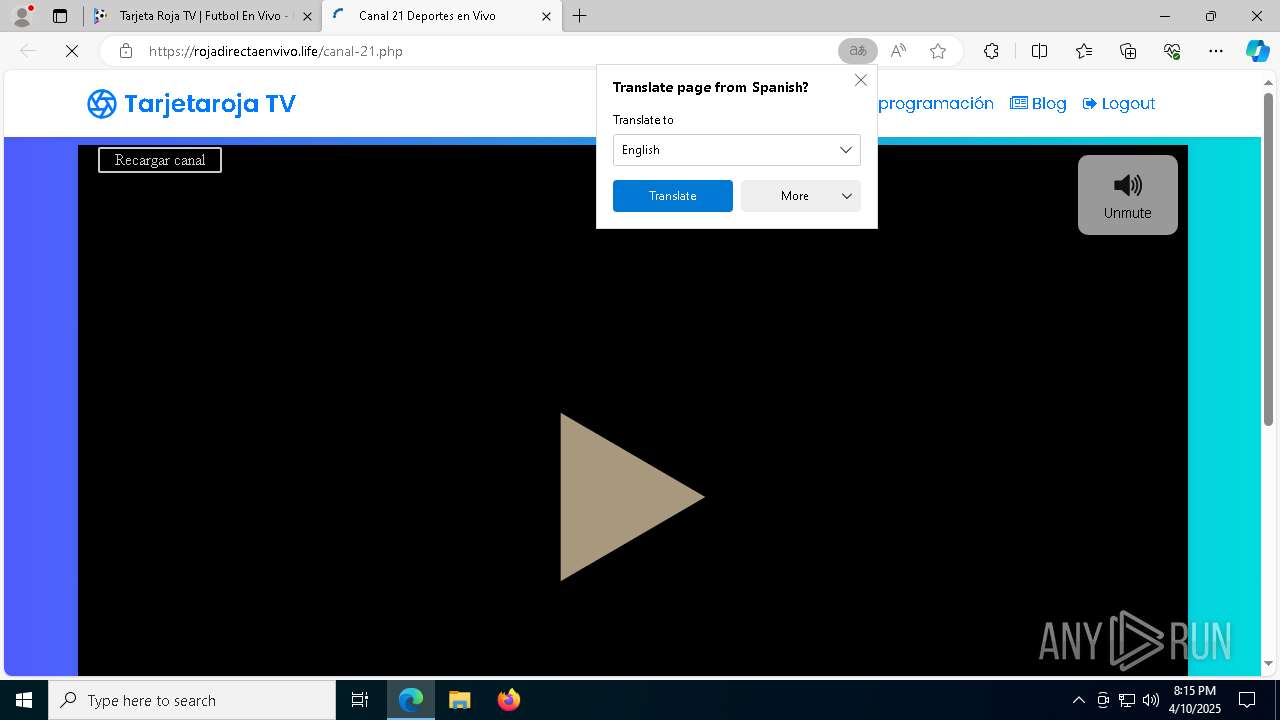The image size is (1280, 720).
Task: Close the Canal 21 Deportes en Vivo tab
Action: click(546, 16)
